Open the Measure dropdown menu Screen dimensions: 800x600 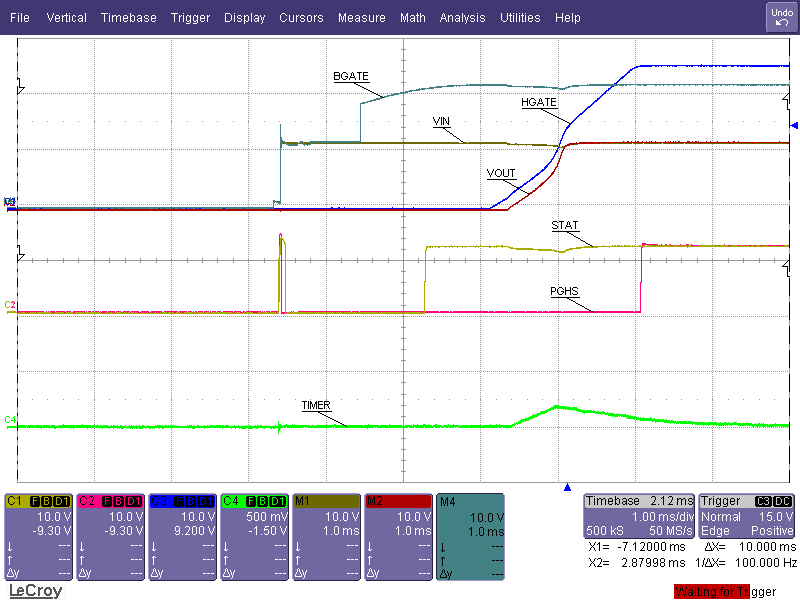click(x=361, y=17)
